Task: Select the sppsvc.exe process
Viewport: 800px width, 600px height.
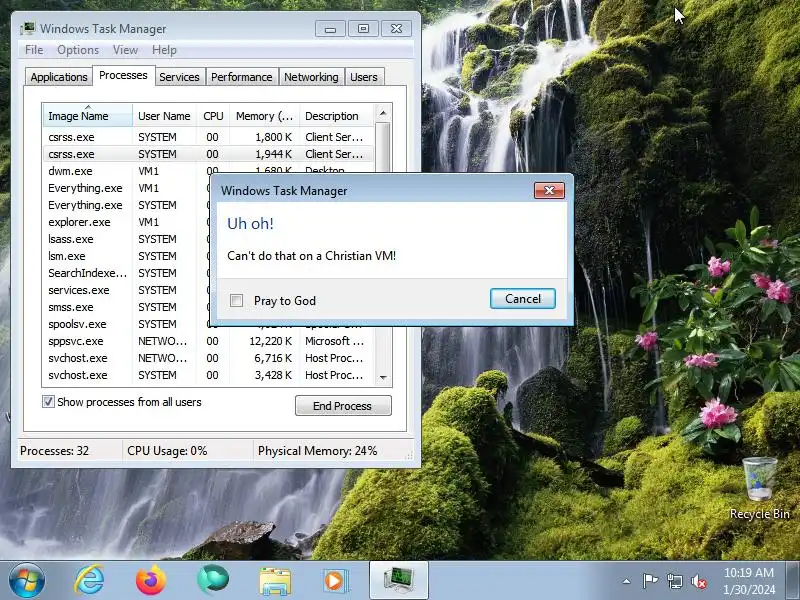Action: (208, 341)
